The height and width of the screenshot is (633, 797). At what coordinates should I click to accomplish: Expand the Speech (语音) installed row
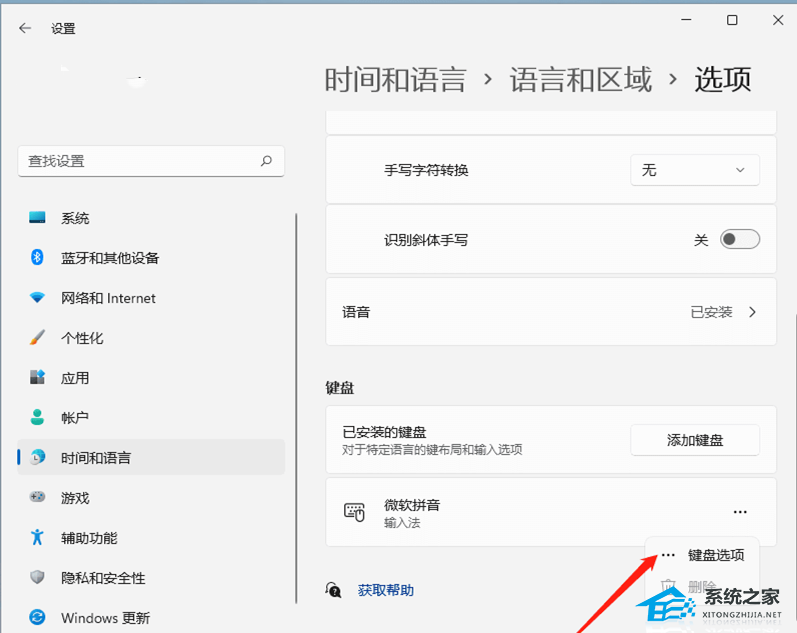pyautogui.click(x=752, y=312)
